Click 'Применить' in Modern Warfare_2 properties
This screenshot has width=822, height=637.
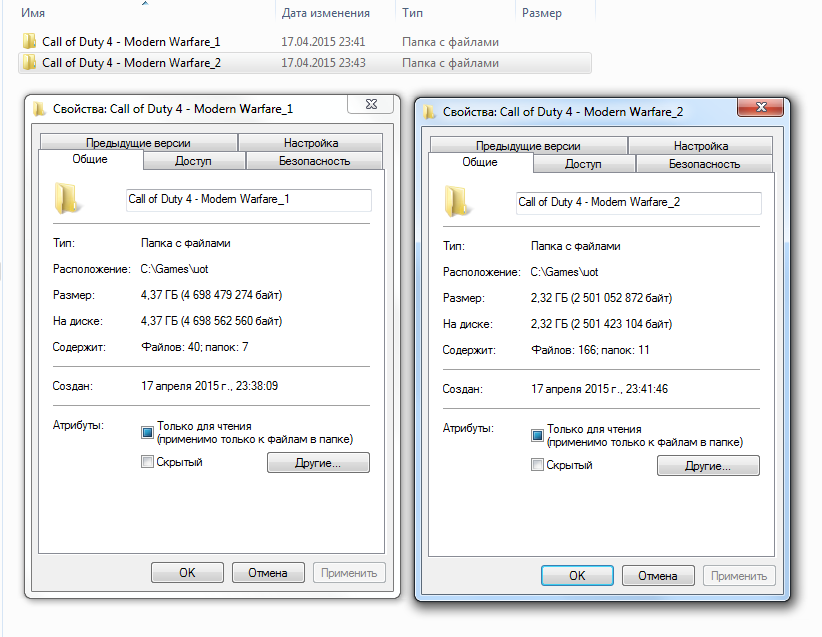coord(739,576)
